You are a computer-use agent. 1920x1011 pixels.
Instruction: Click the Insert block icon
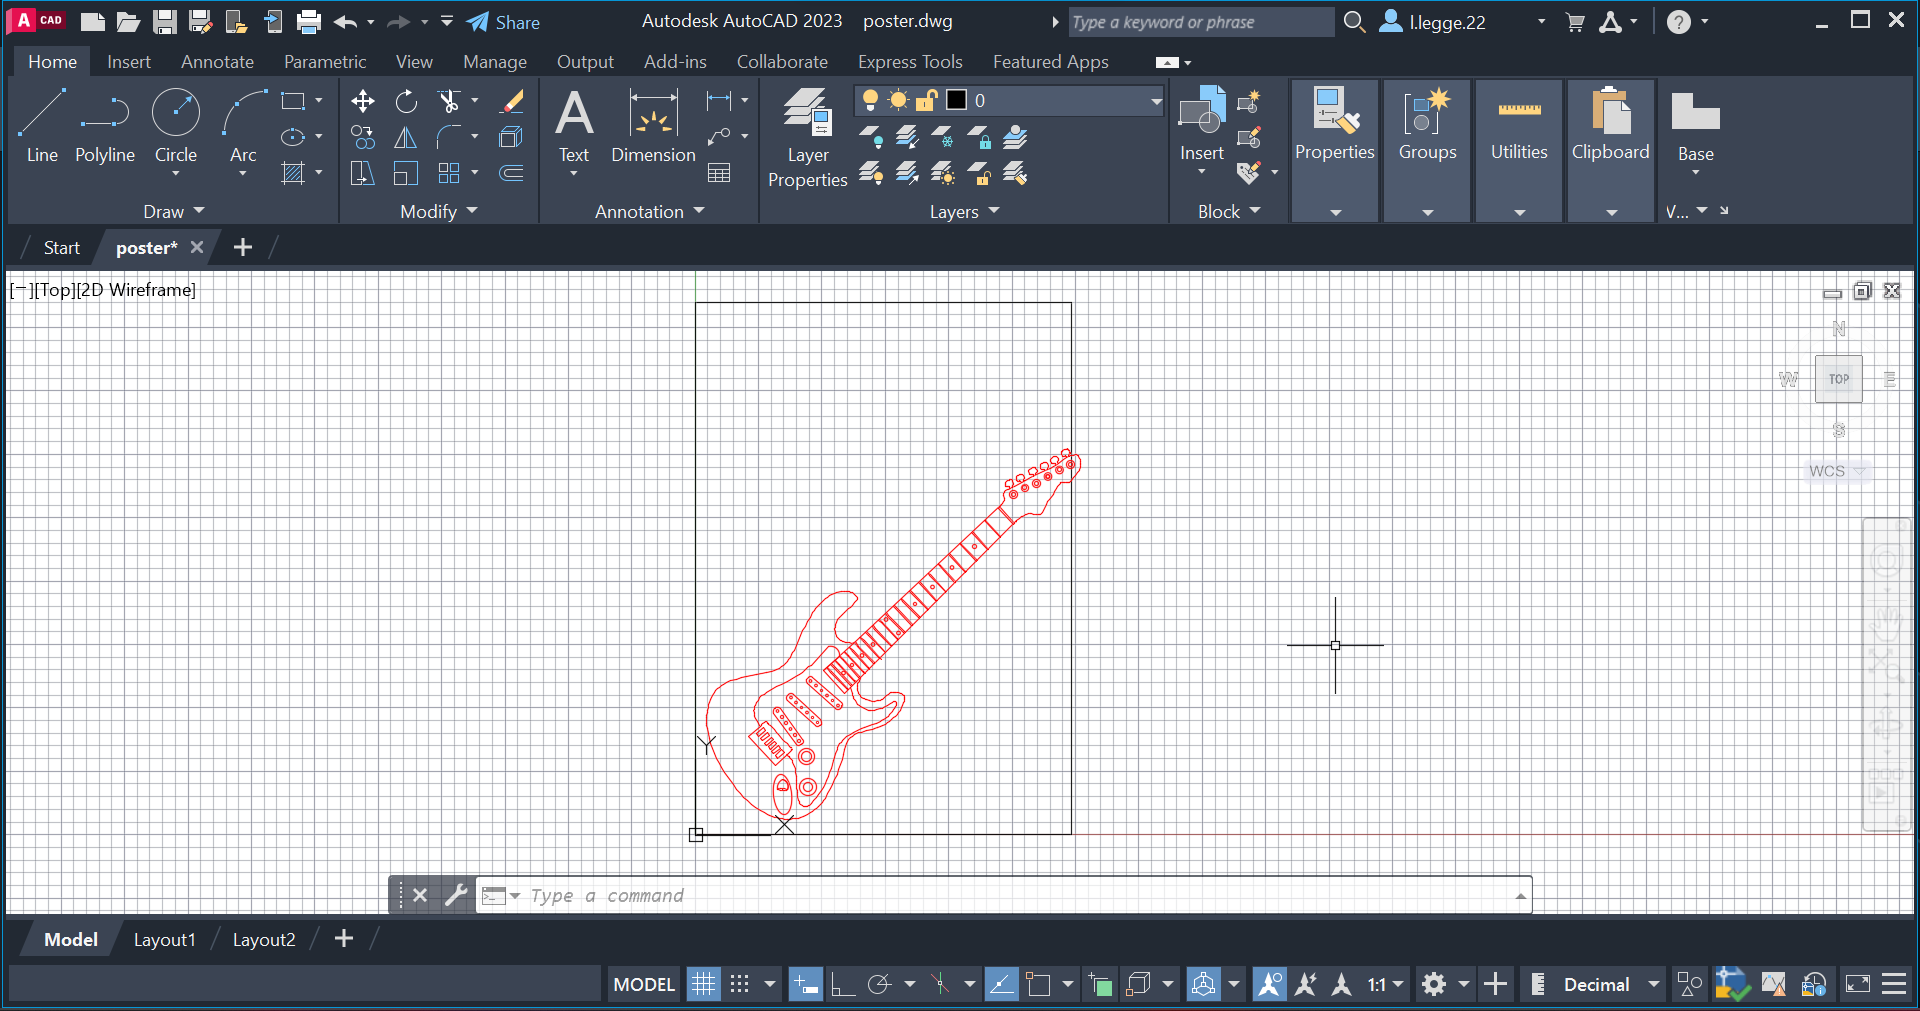tap(1202, 125)
